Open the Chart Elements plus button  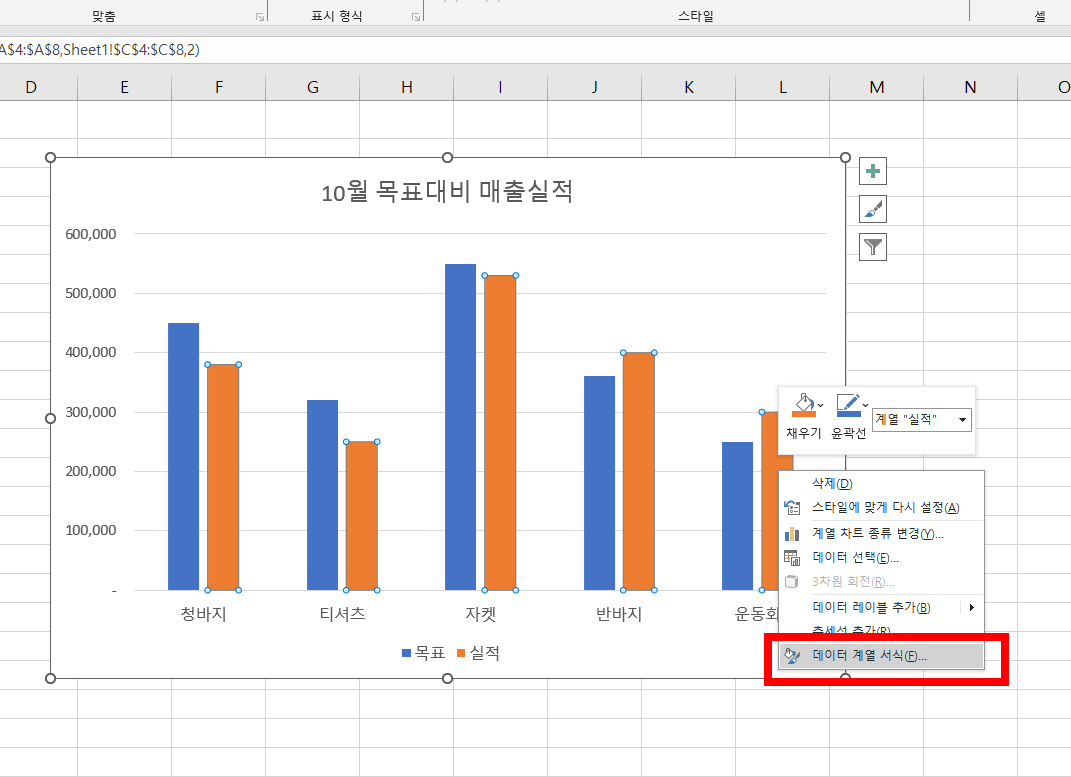tap(872, 171)
